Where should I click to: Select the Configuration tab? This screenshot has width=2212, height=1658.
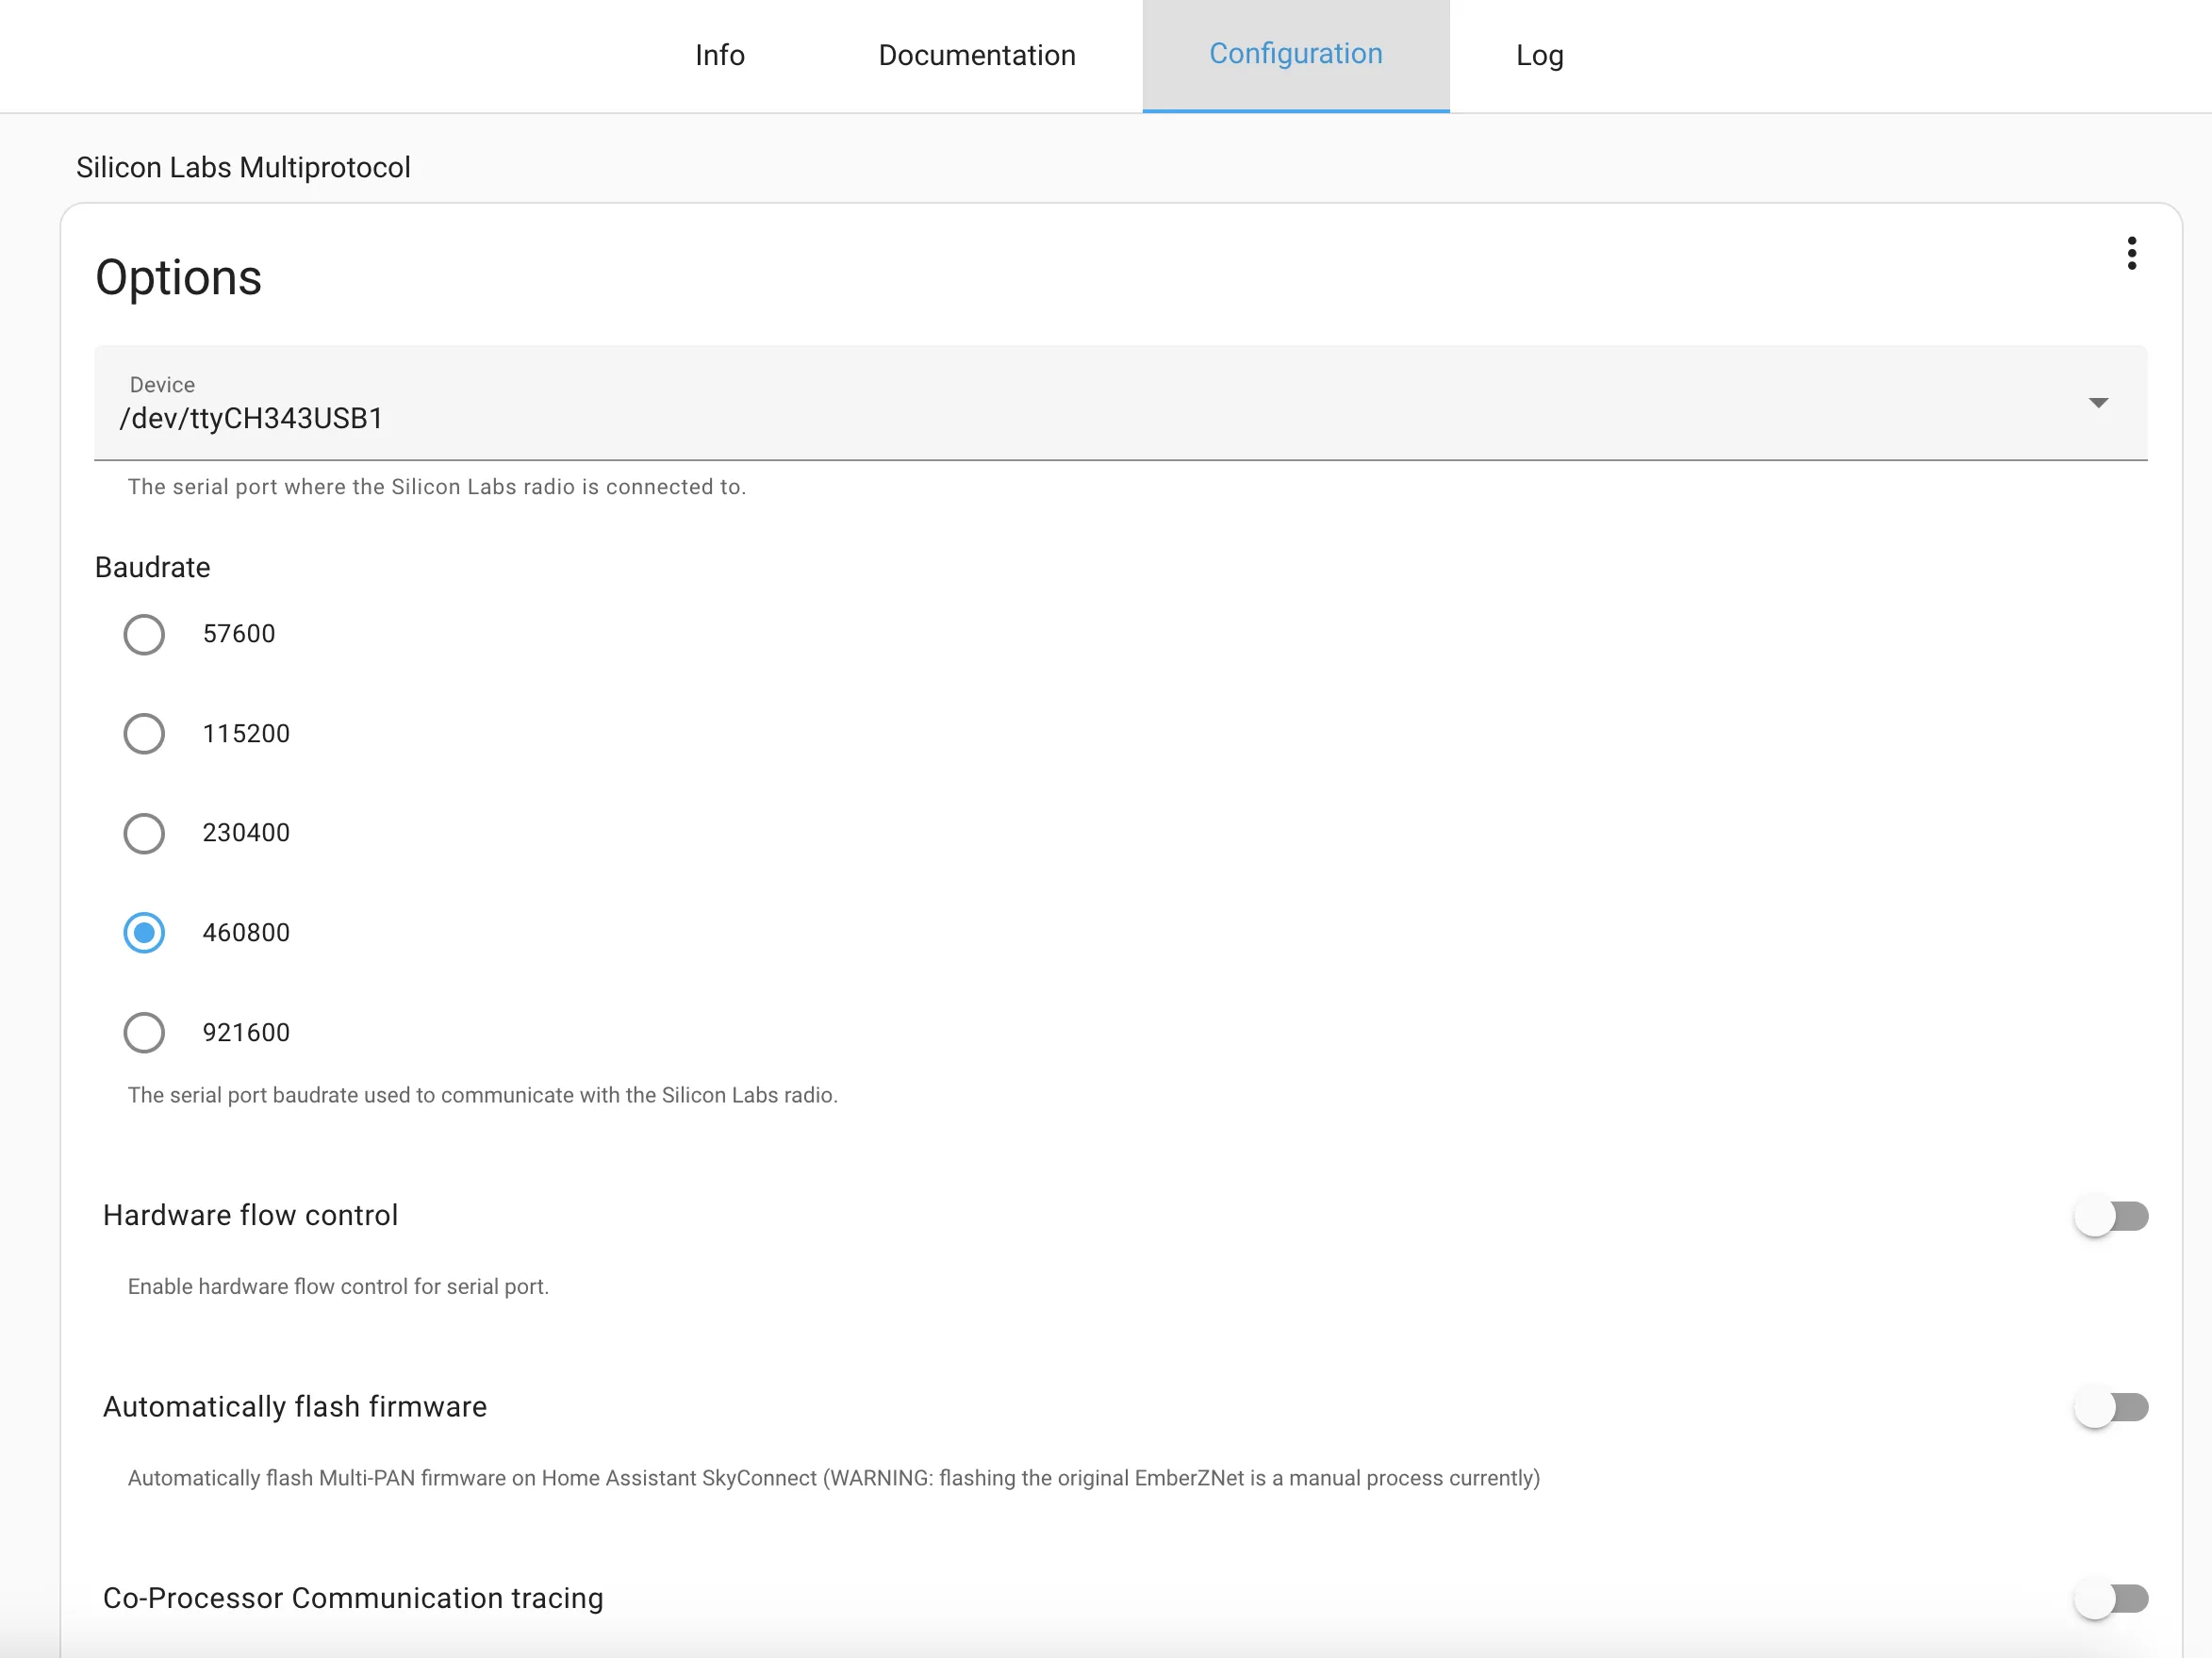[1296, 55]
